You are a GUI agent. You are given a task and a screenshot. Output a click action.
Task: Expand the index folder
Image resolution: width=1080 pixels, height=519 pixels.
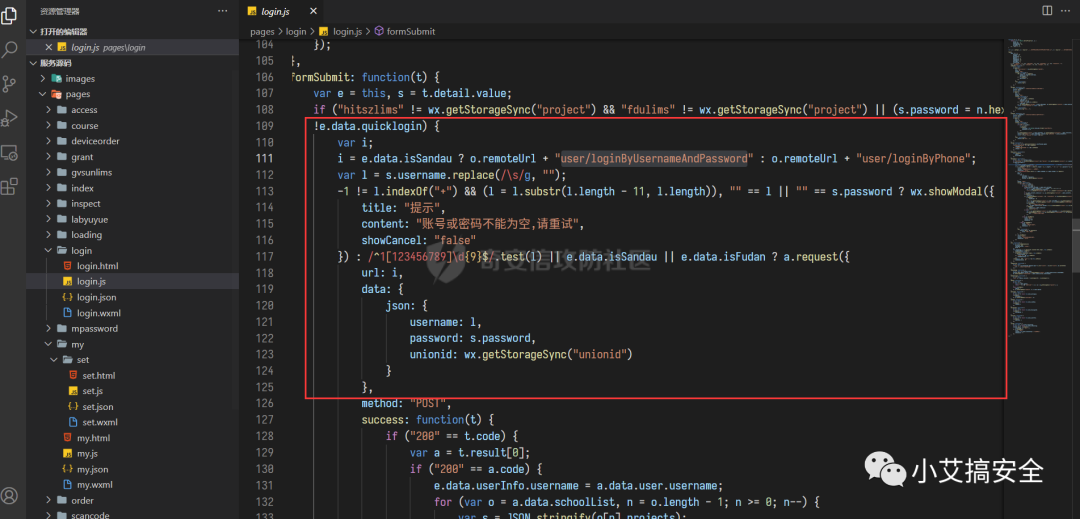[82, 188]
